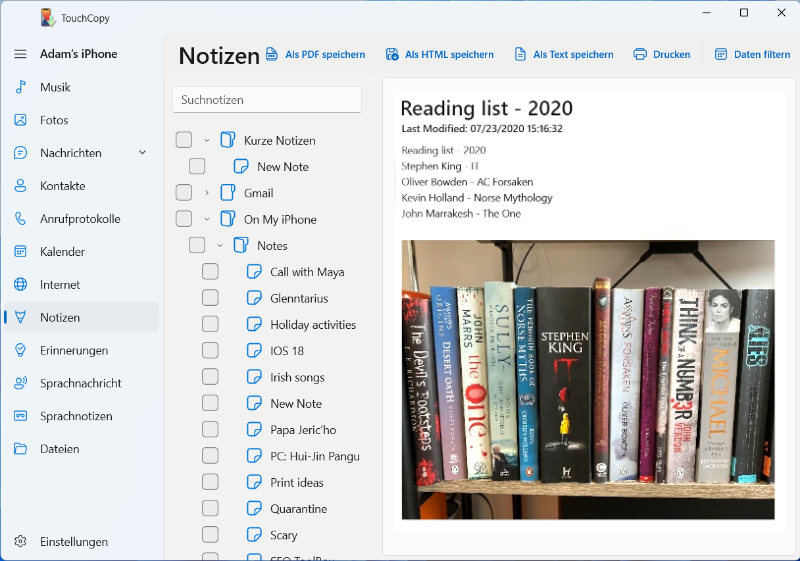Click the Adam's iPhone device name

coord(79,54)
